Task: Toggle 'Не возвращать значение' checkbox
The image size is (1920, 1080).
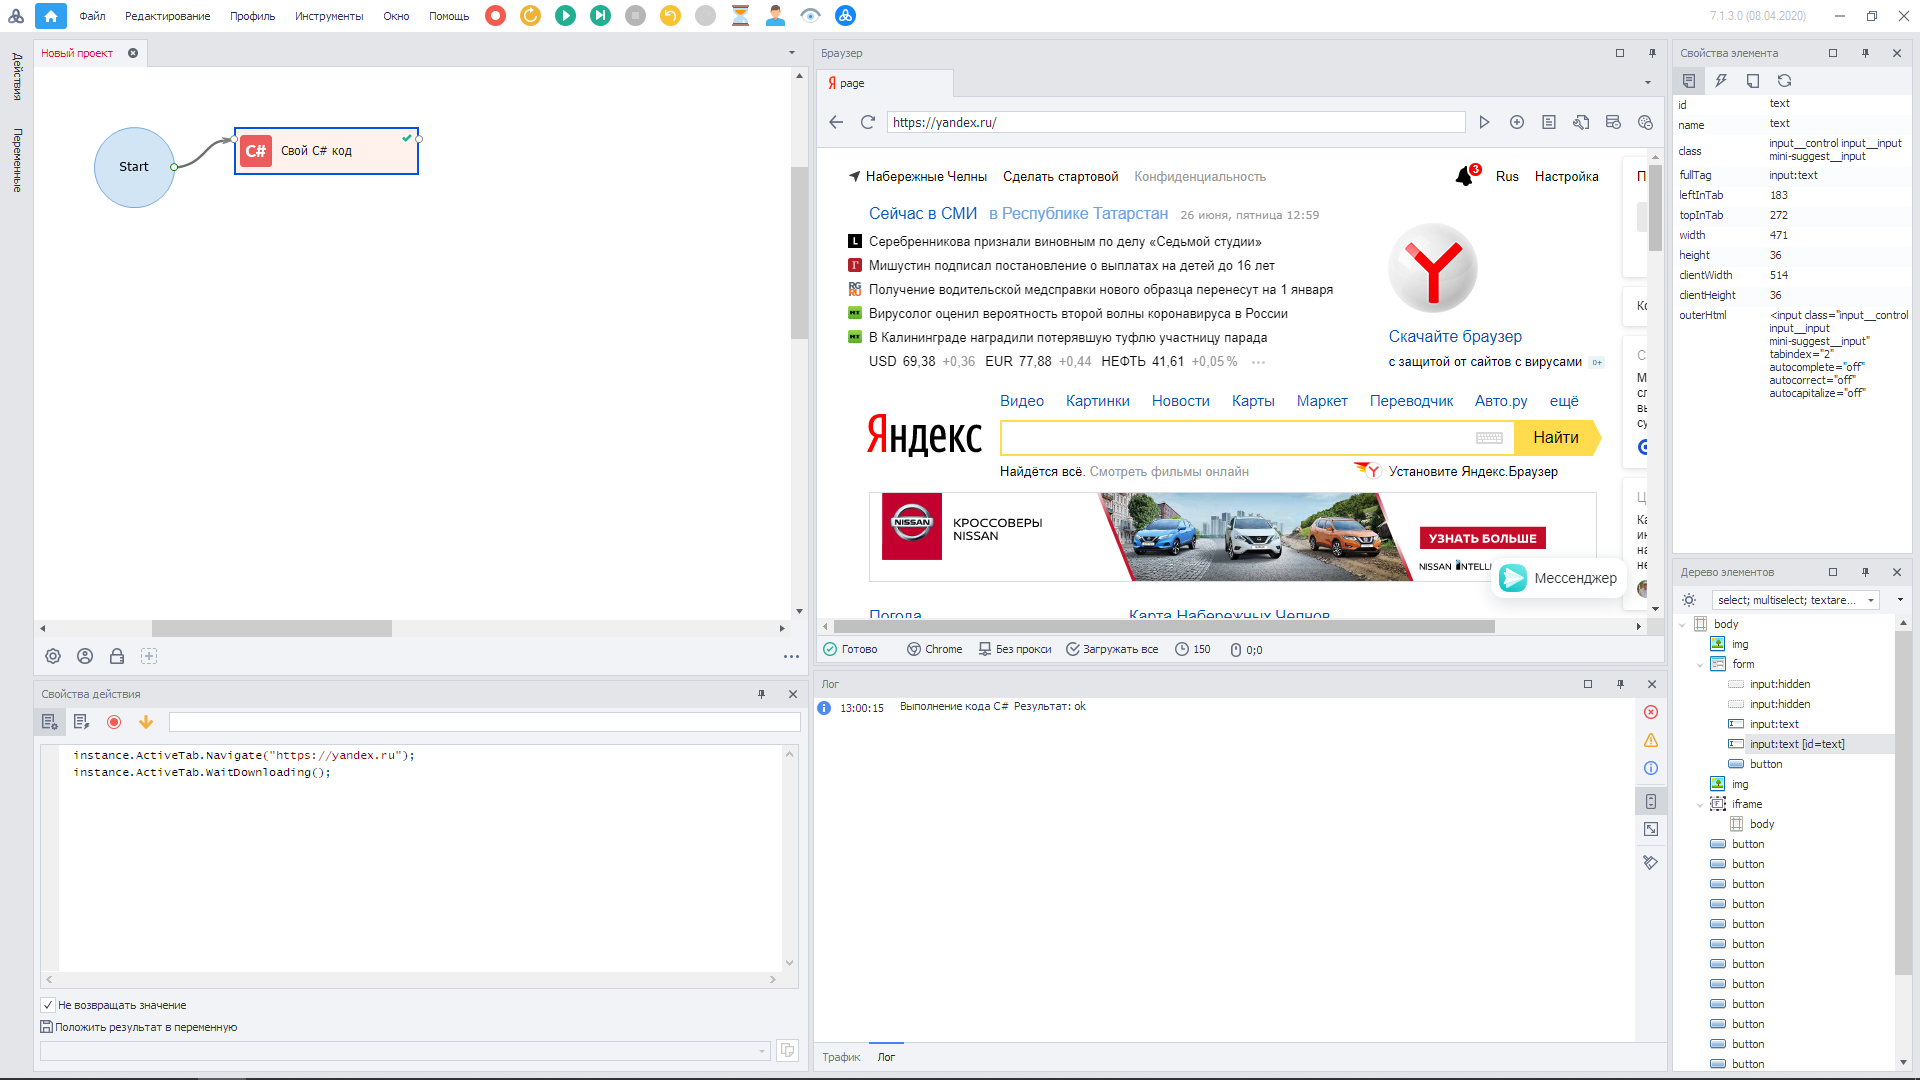Action: [x=48, y=1005]
